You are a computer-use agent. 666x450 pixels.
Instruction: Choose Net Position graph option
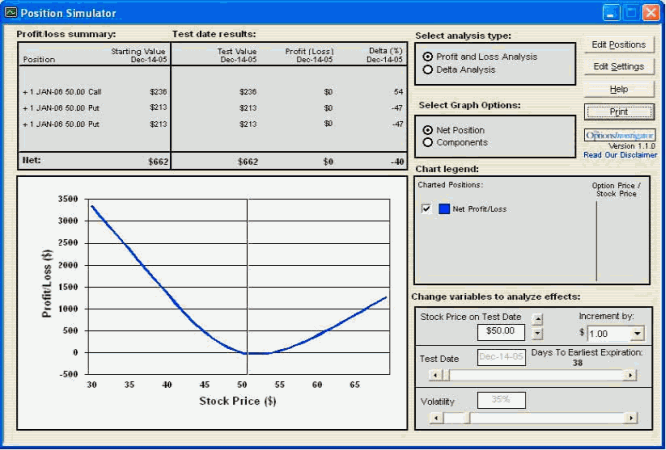pyautogui.click(x=429, y=130)
